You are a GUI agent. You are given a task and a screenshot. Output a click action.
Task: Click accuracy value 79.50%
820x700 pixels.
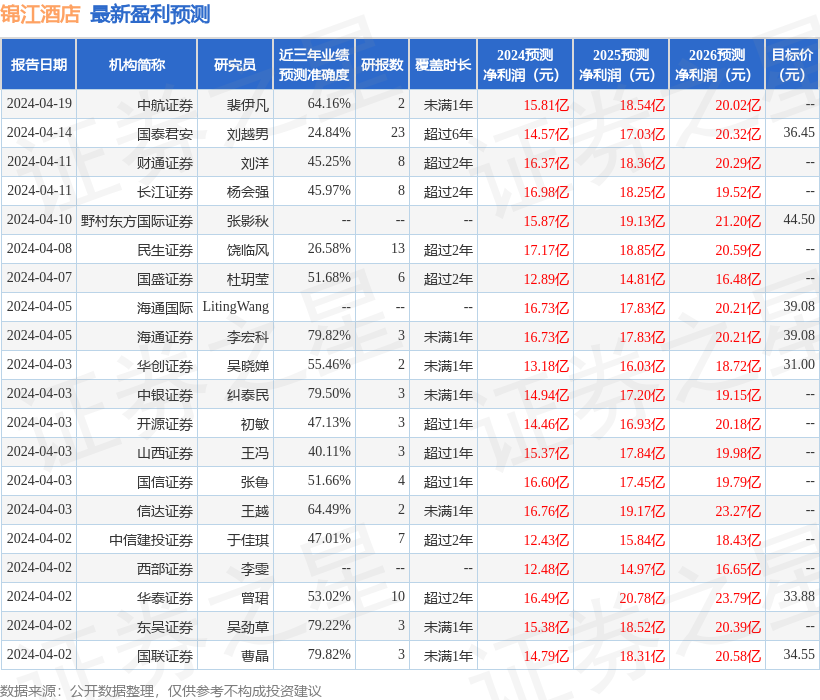(329, 394)
